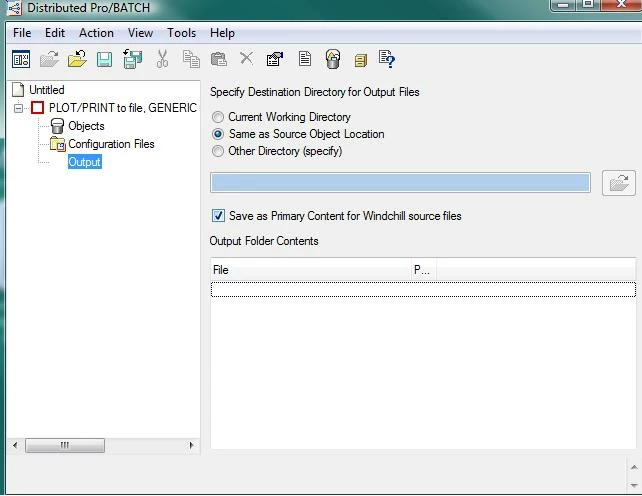Open the Tools menu
The width and height of the screenshot is (642, 496).
tap(181, 33)
